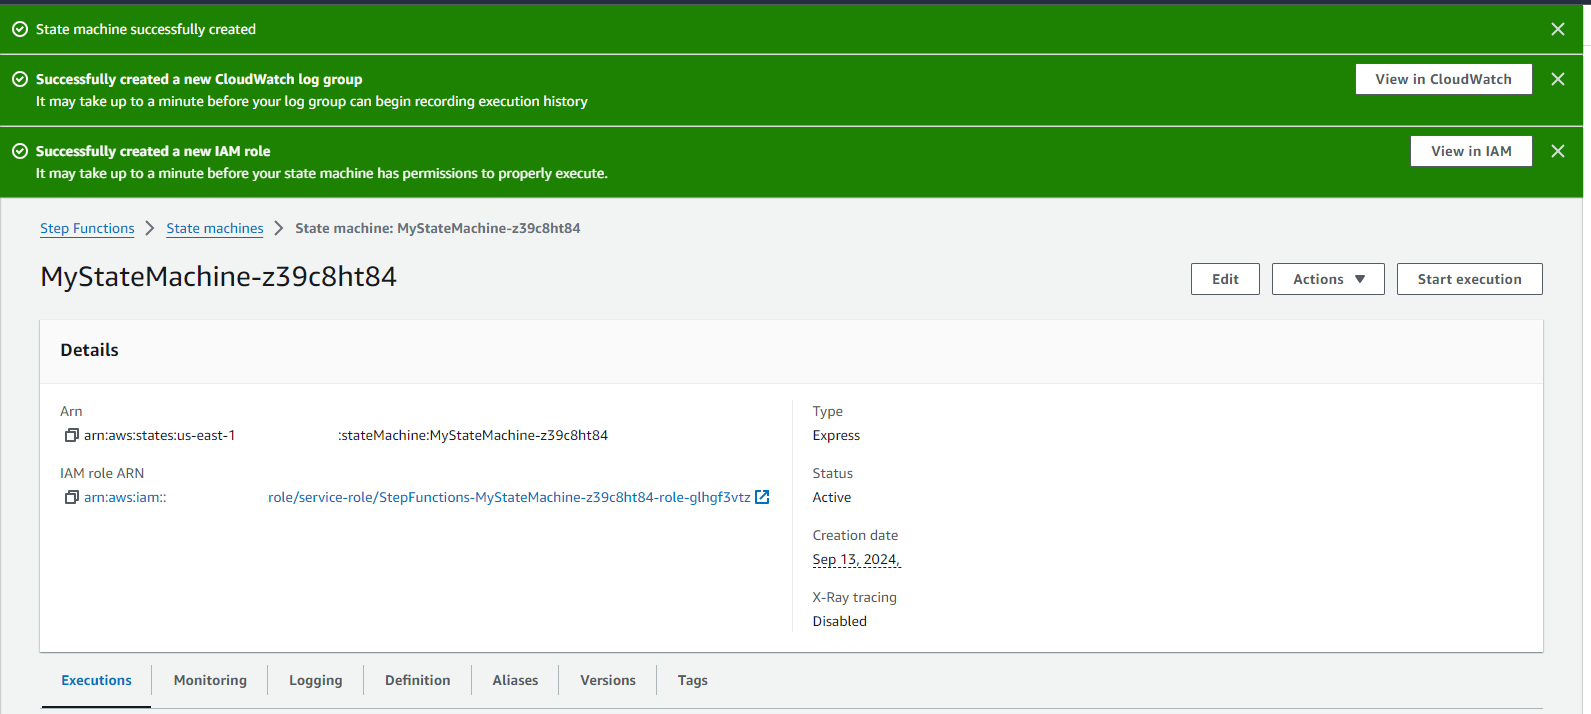Image resolution: width=1591 pixels, height=714 pixels.
Task: Close the CloudWatch log group notification
Action: tap(1557, 79)
